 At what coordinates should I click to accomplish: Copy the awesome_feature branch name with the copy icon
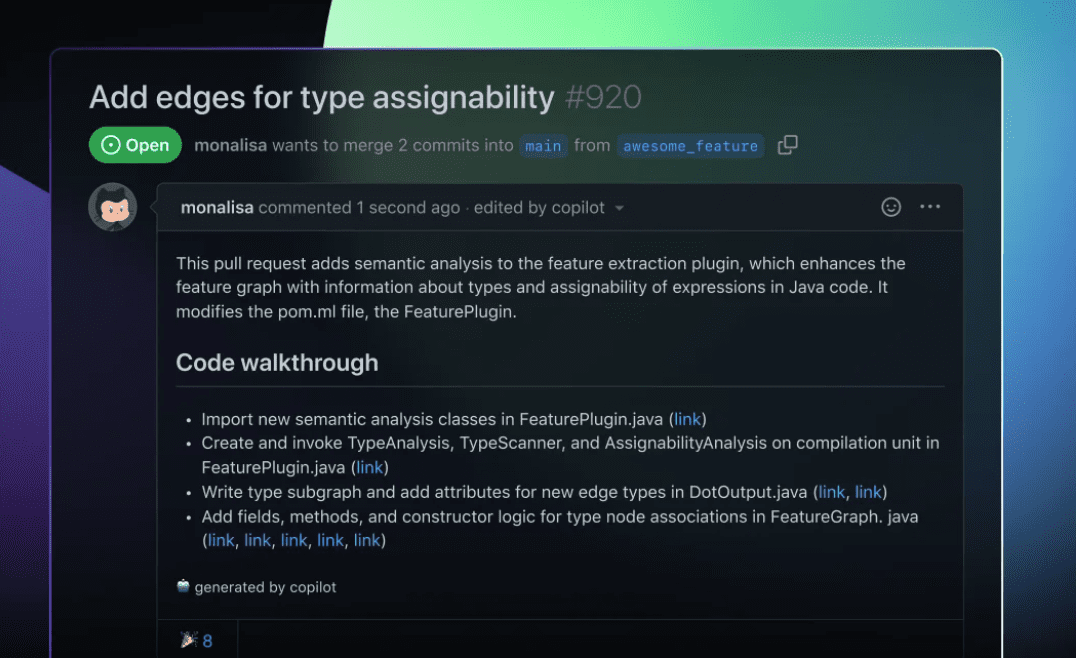click(787, 145)
